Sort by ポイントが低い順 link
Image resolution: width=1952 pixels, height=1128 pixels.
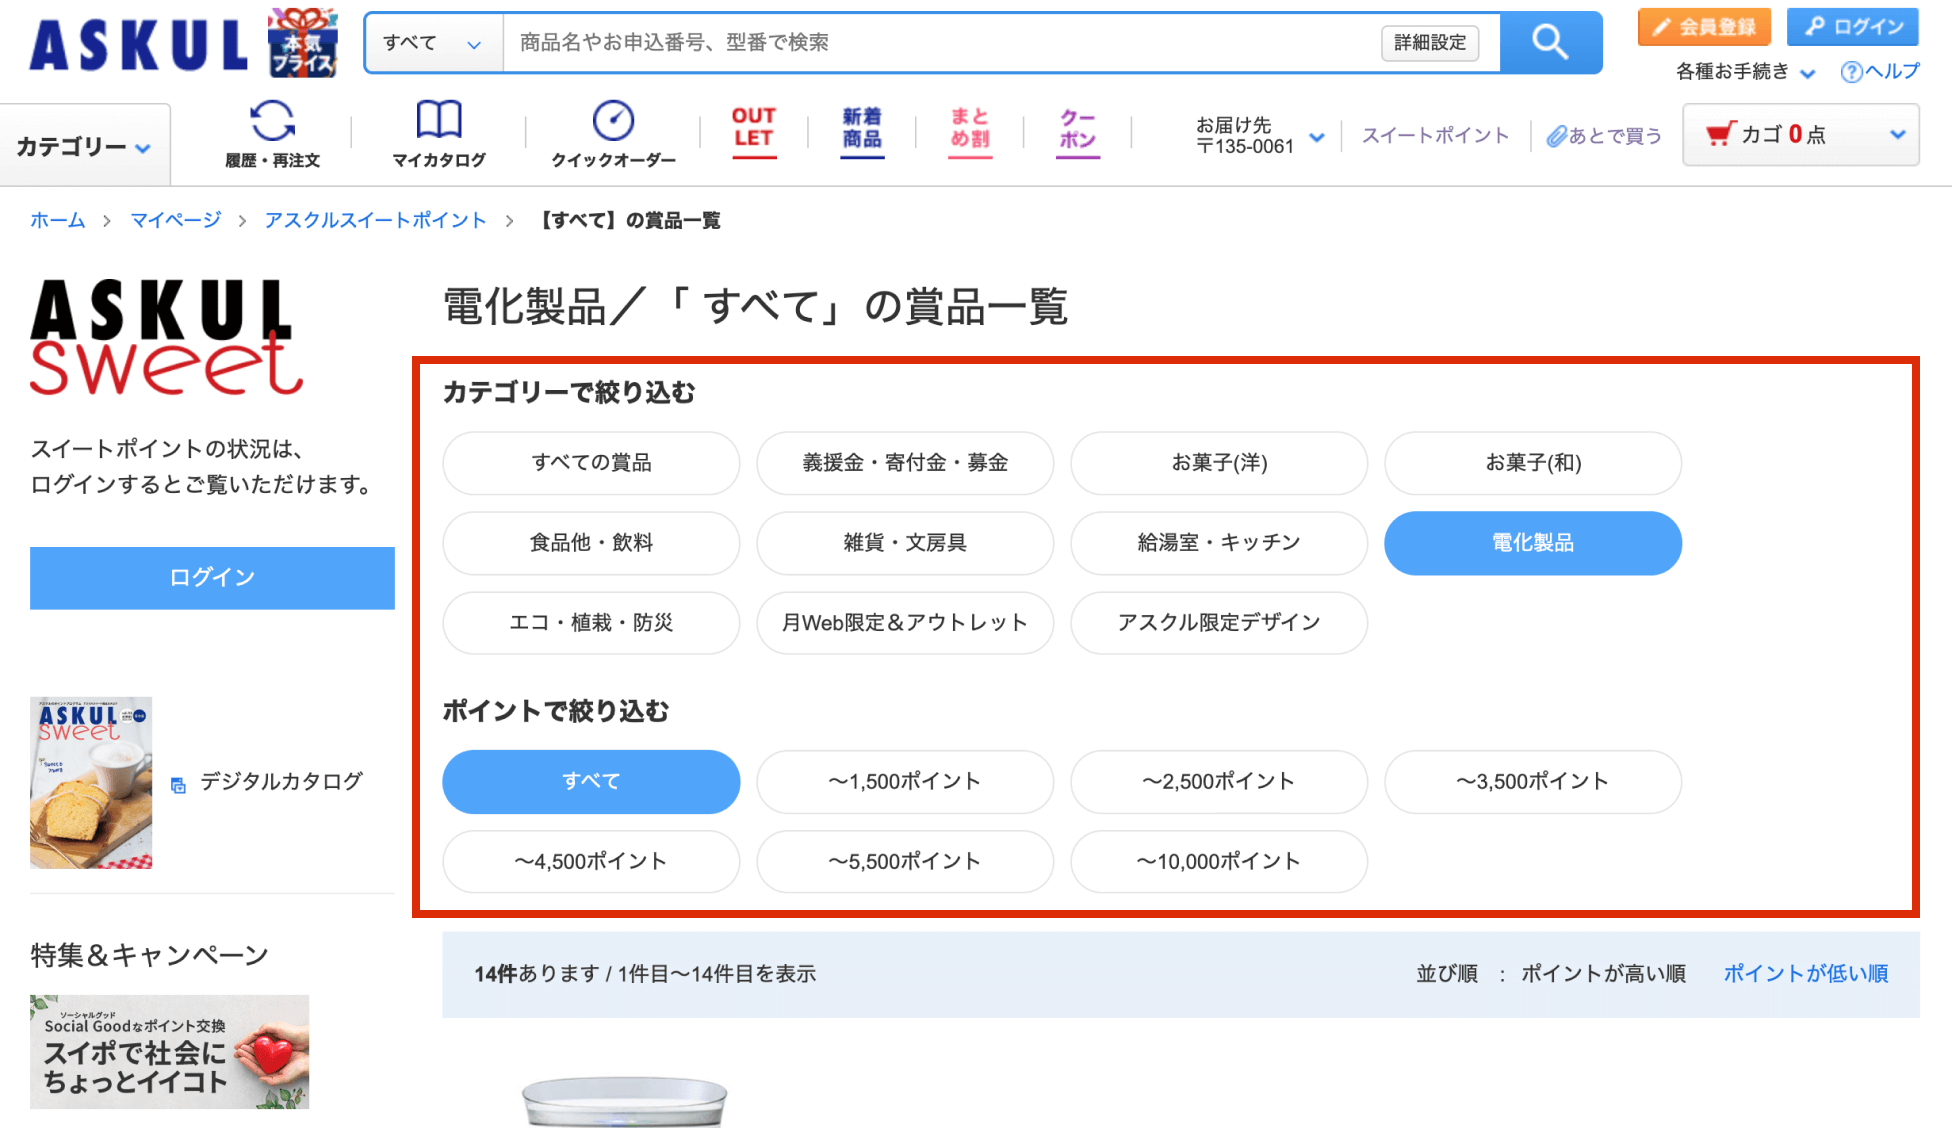(1805, 974)
